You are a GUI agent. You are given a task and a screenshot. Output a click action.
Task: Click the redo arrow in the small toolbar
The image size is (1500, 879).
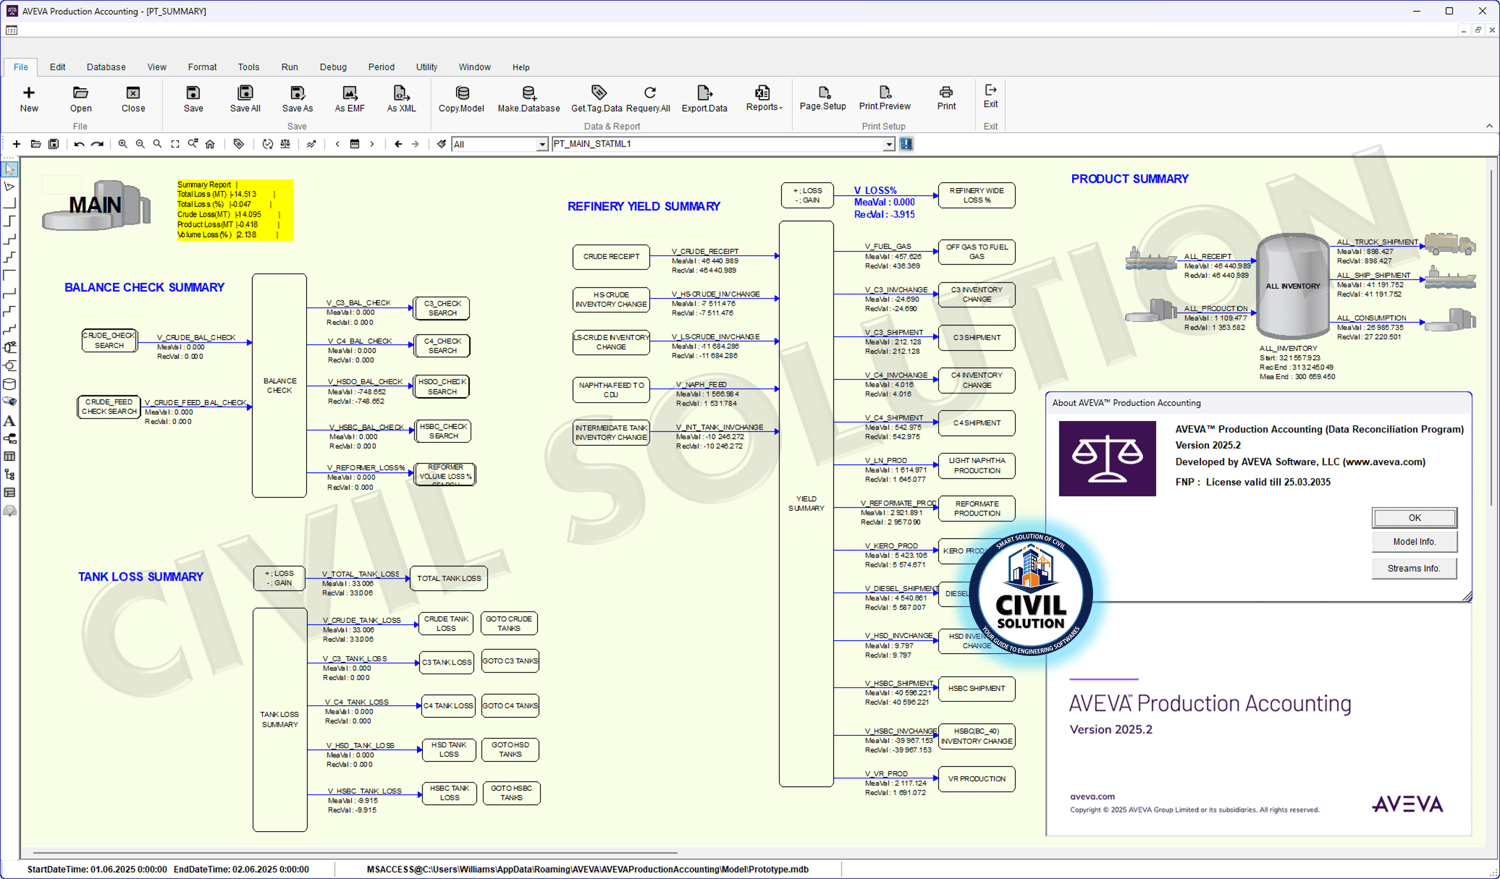click(97, 144)
